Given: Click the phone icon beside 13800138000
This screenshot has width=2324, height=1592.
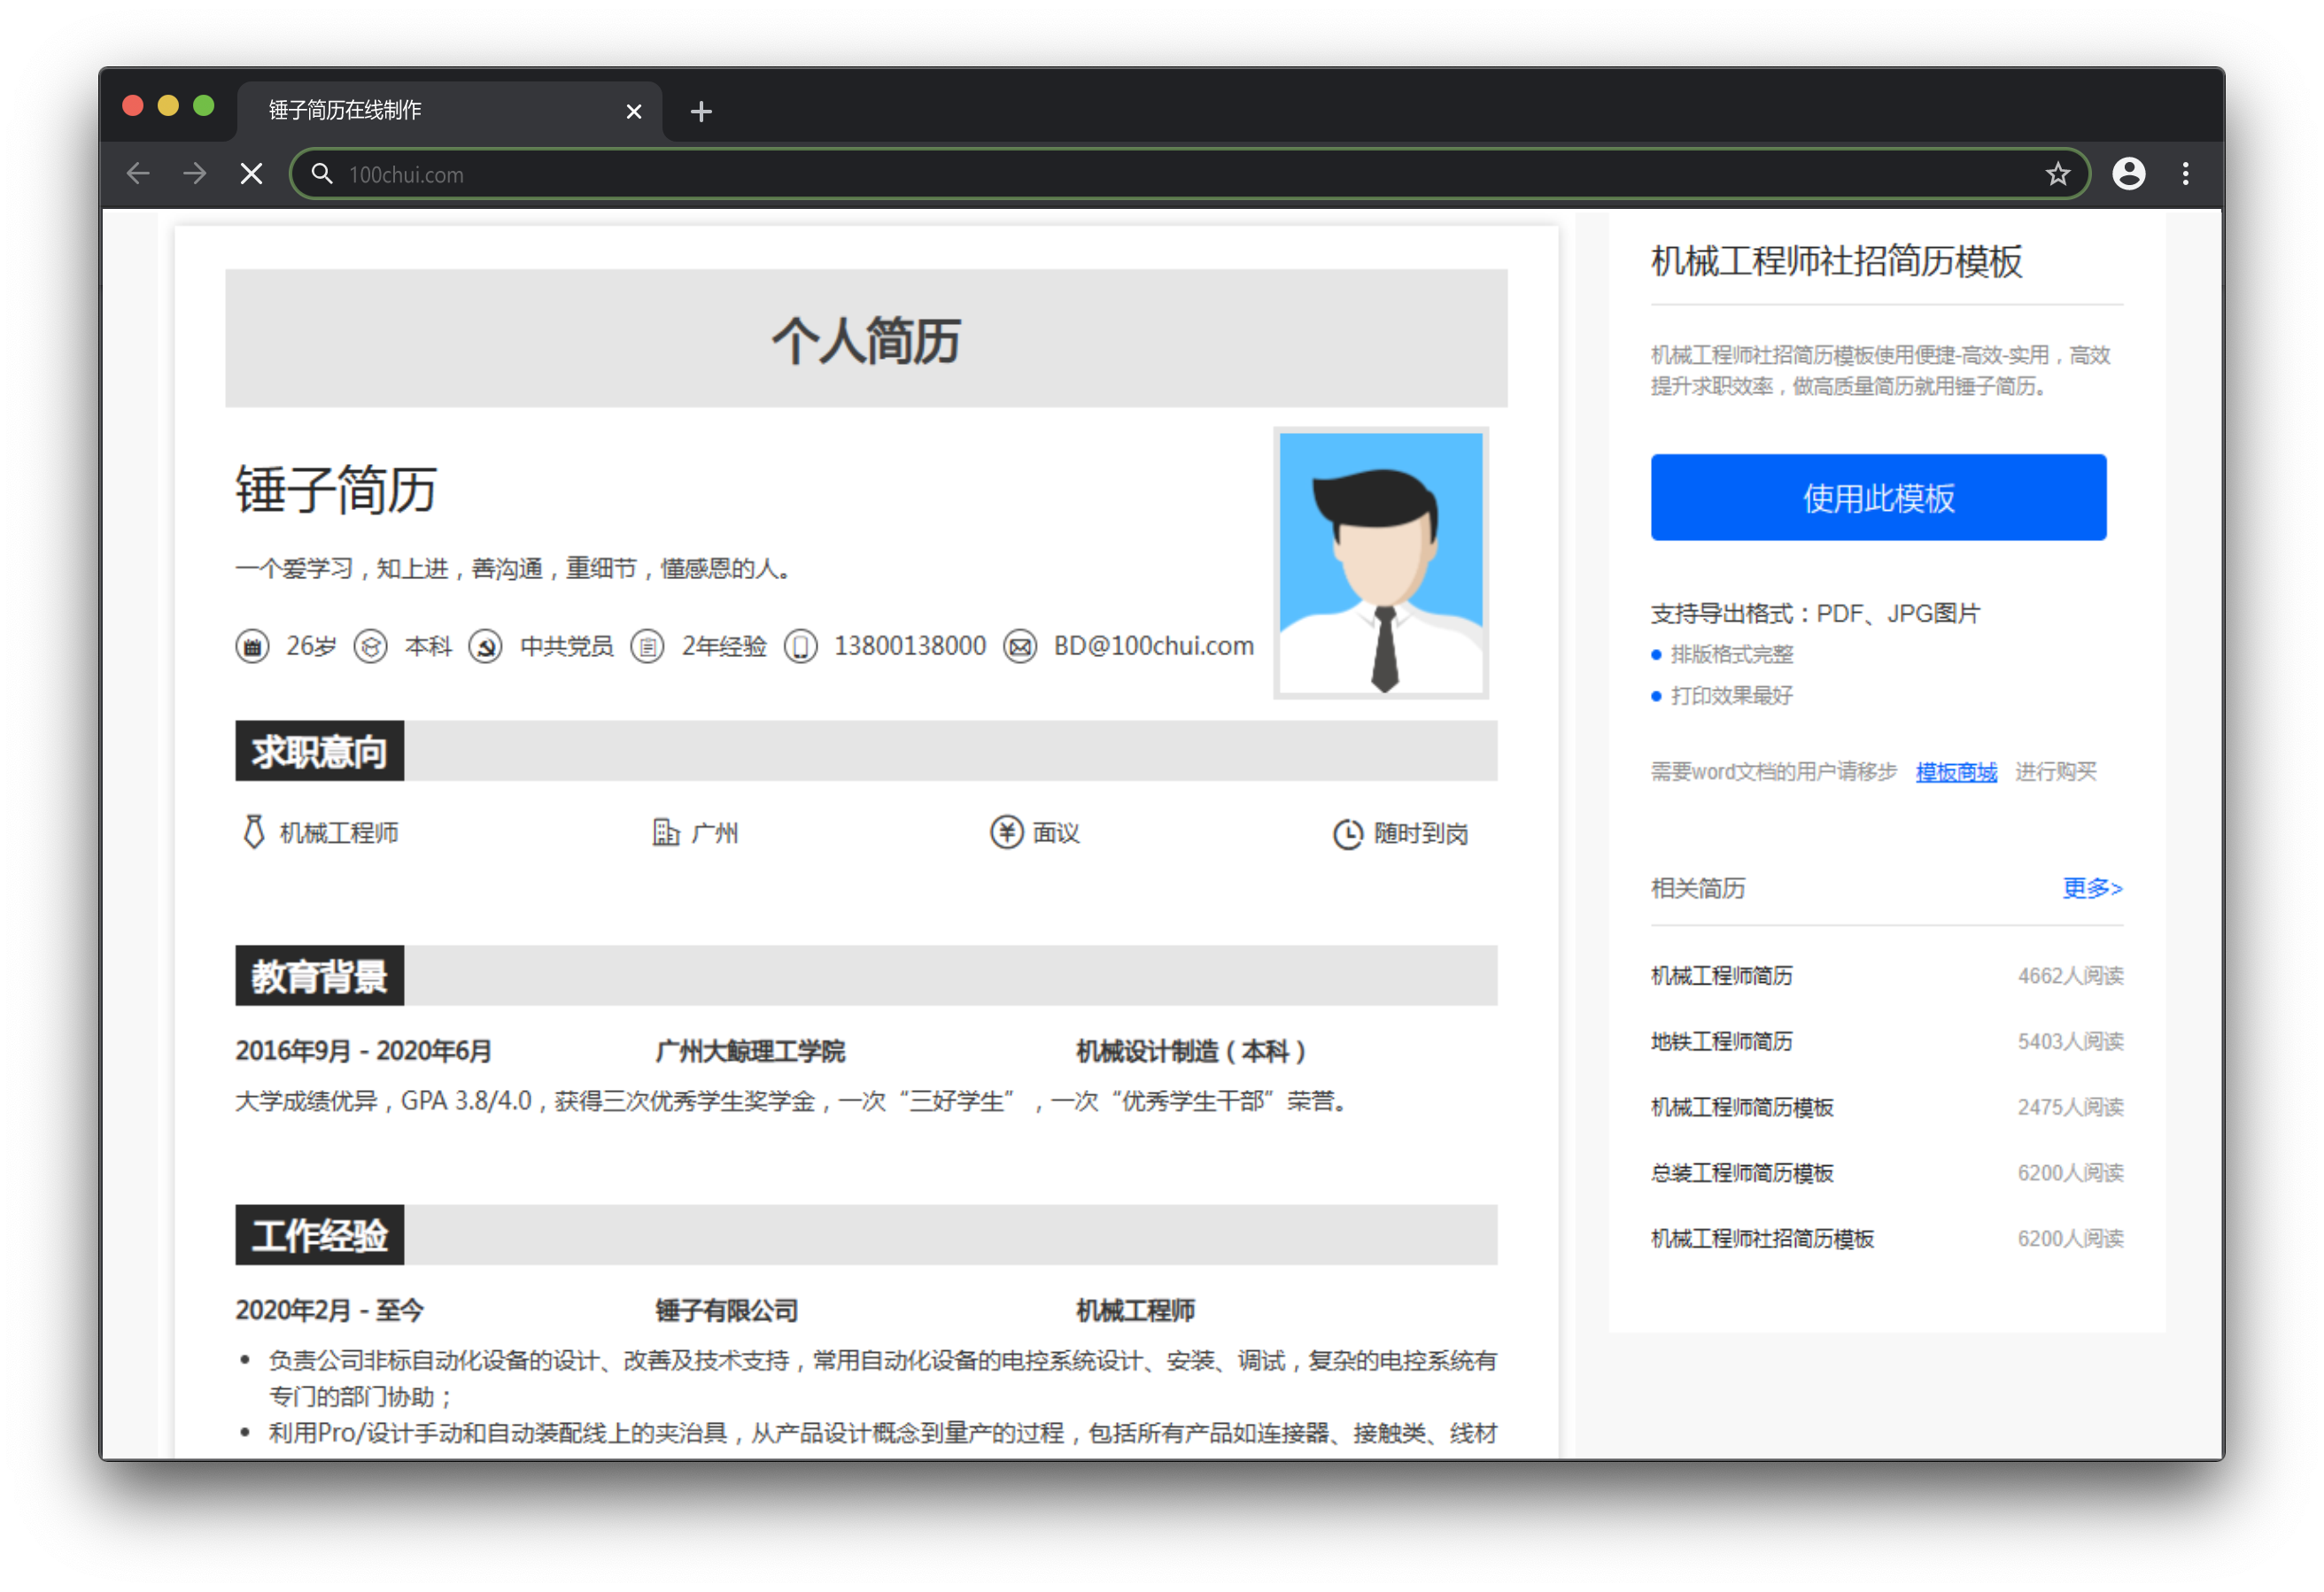Looking at the screenshot, I should coord(800,647).
